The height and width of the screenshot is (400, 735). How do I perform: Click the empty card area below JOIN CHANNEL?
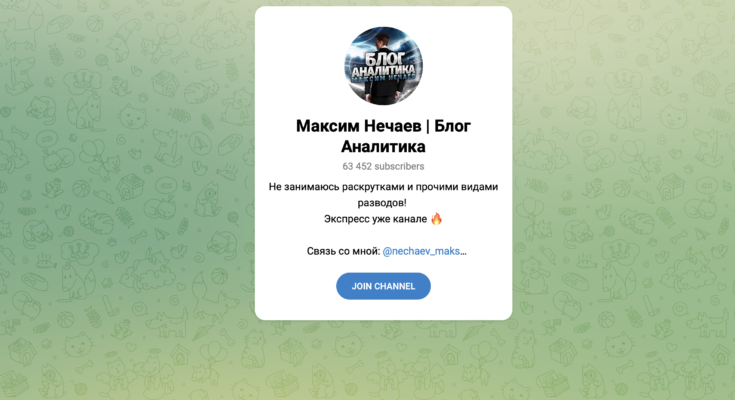click(383, 310)
